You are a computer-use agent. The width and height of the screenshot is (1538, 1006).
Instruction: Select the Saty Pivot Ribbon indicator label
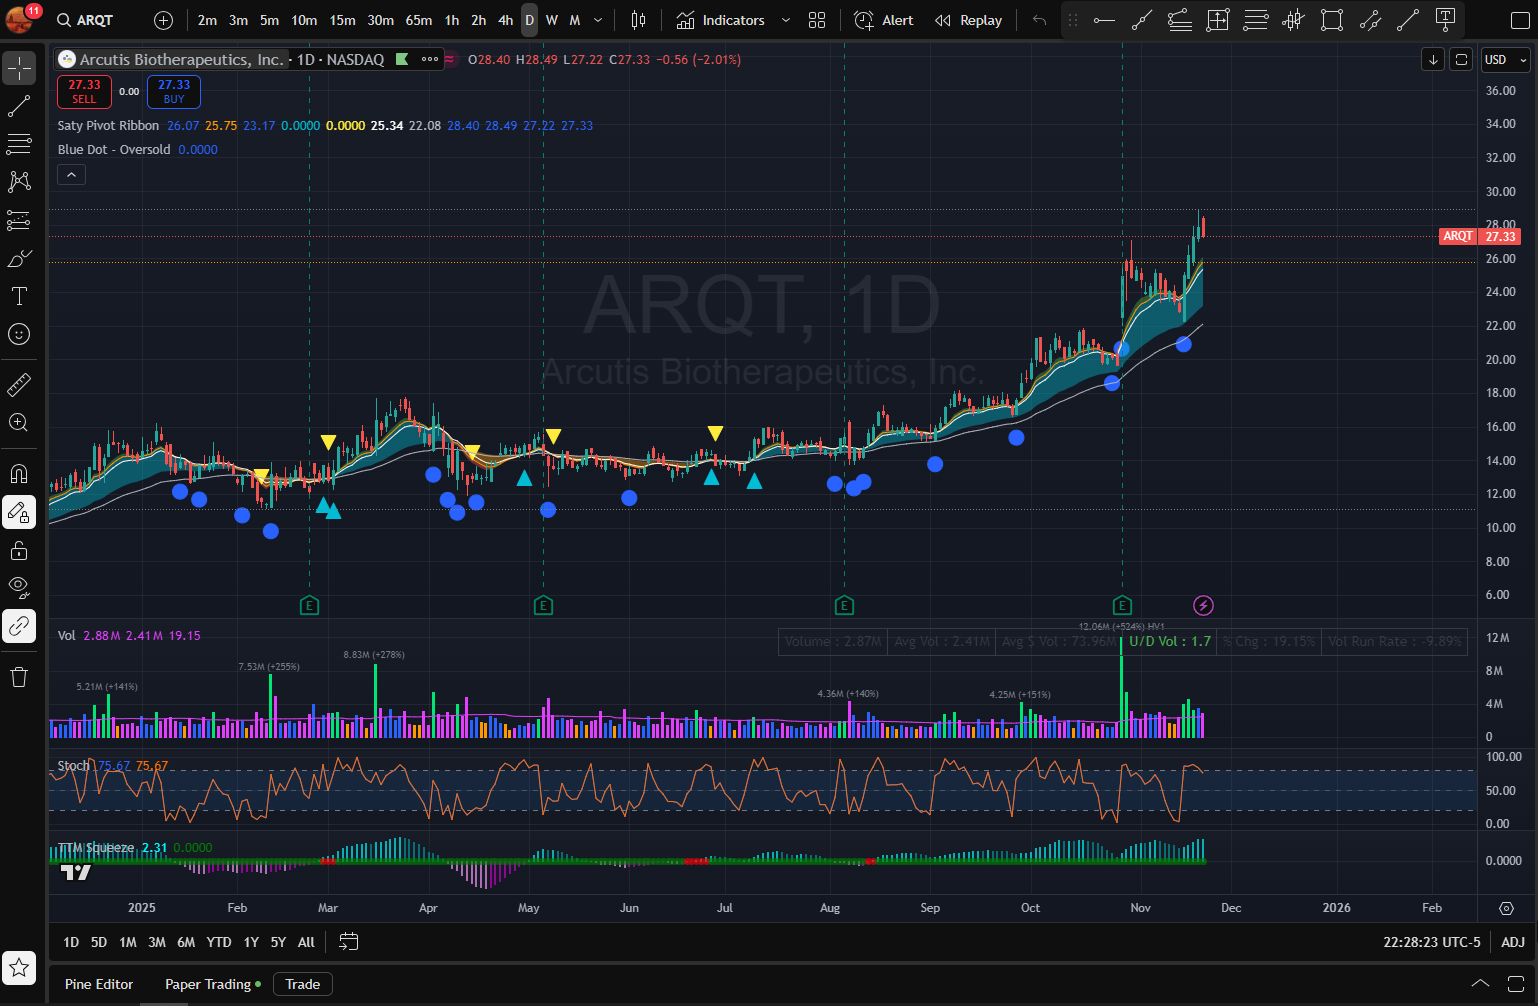(108, 125)
